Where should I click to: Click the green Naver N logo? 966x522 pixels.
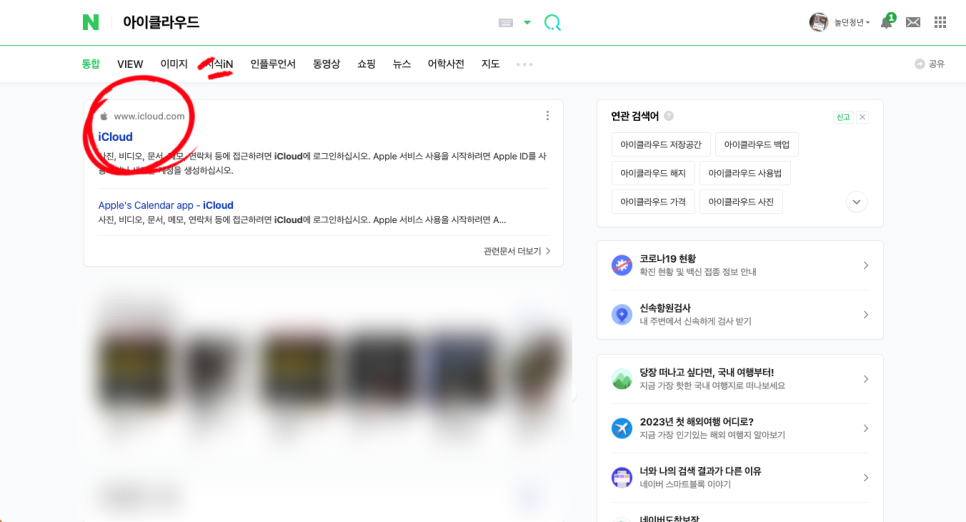coord(91,22)
